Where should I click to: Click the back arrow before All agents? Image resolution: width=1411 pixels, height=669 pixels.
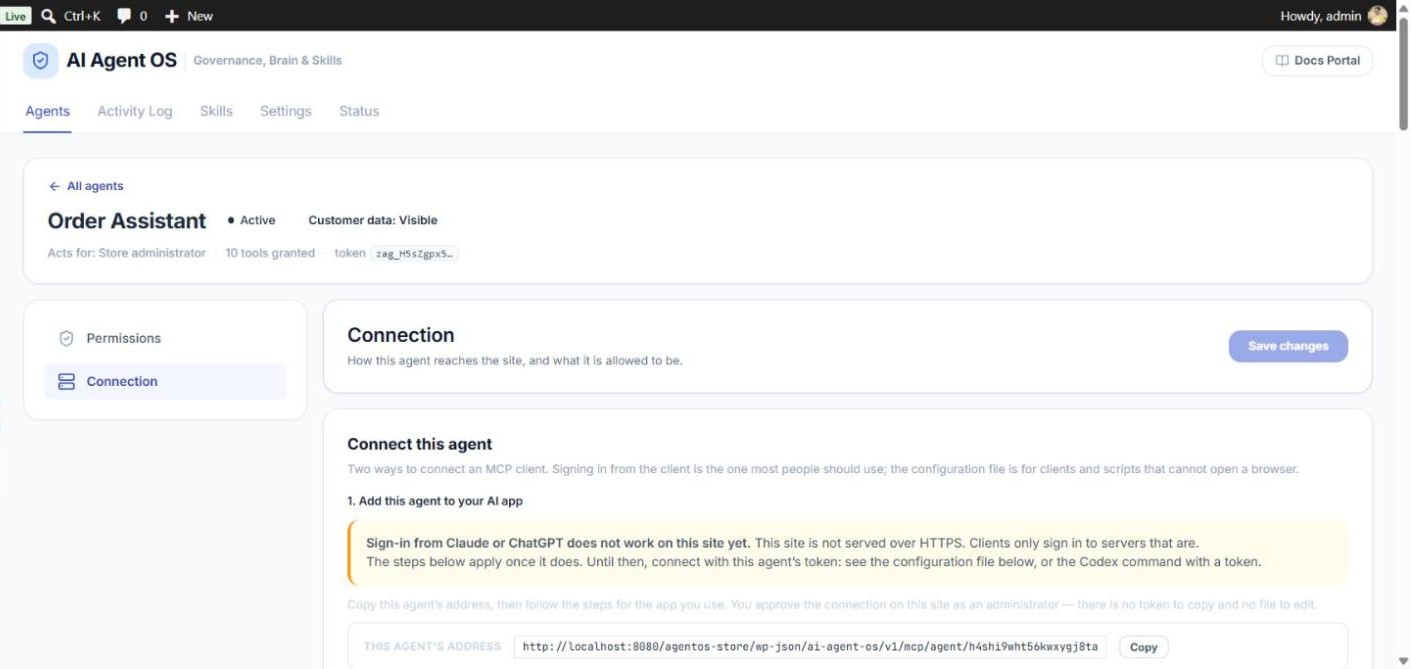[x=54, y=186]
